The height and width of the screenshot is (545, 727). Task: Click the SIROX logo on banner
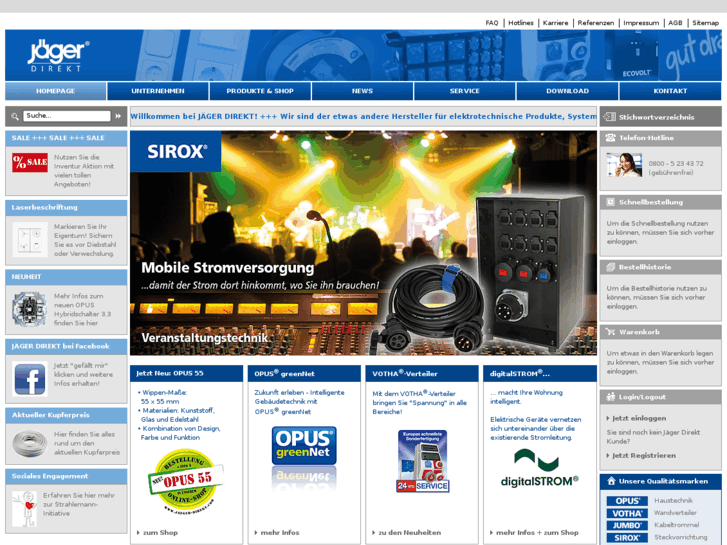[176, 151]
